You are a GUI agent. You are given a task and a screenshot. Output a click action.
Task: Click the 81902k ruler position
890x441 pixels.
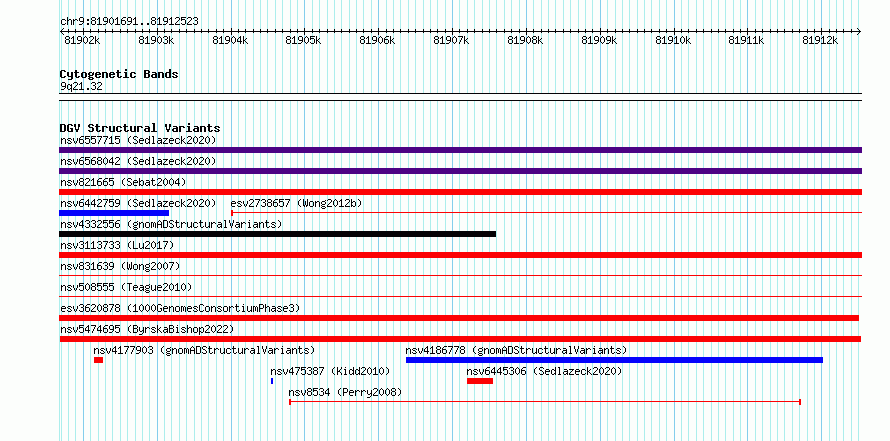[83, 40]
